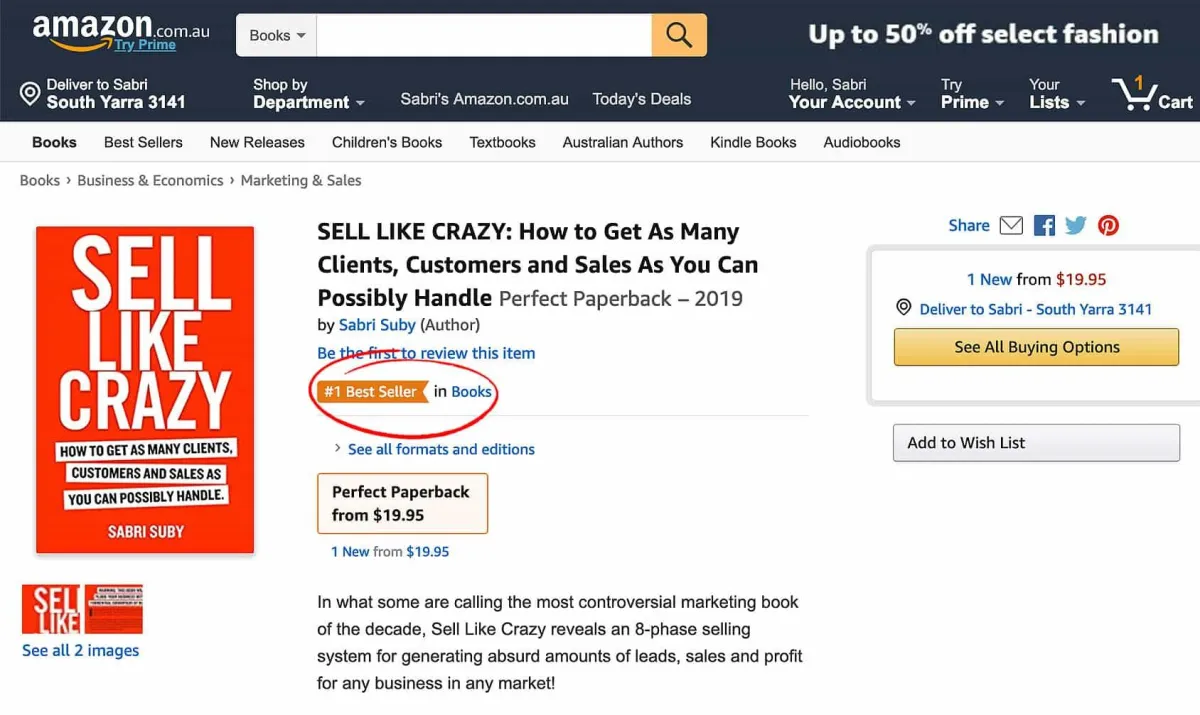Click See All Buying Options button
Screen dimensions: 1200x715
pyautogui.click(x=1036, y=347)
